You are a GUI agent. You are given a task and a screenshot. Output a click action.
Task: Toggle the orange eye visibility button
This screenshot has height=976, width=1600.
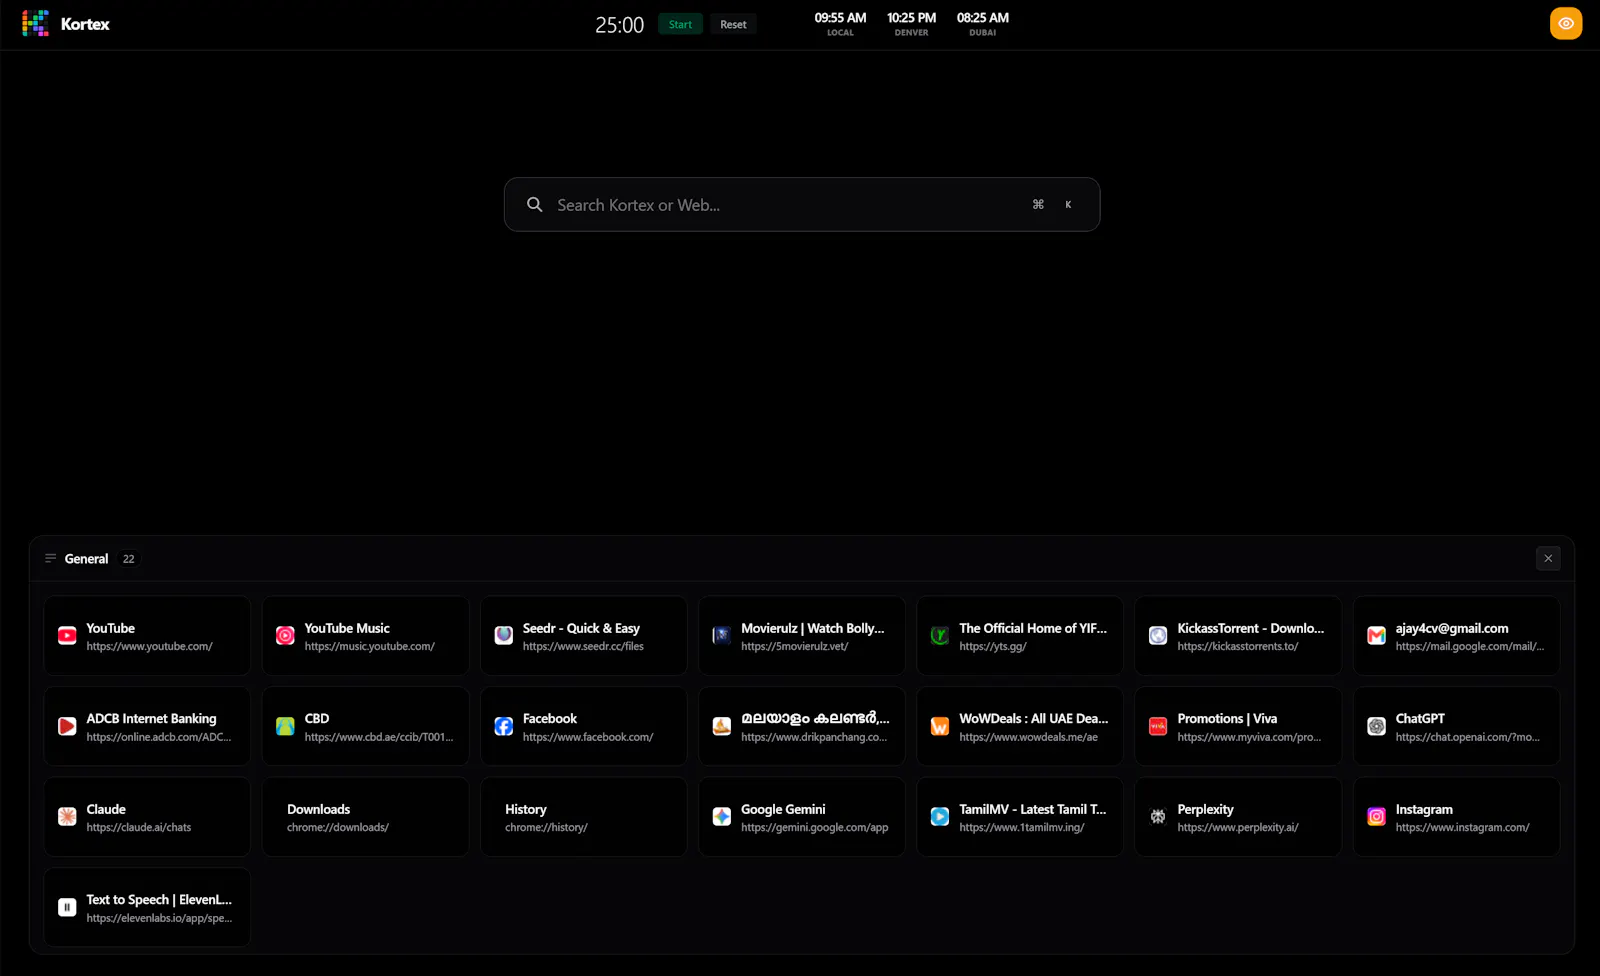coord(1566,23)
